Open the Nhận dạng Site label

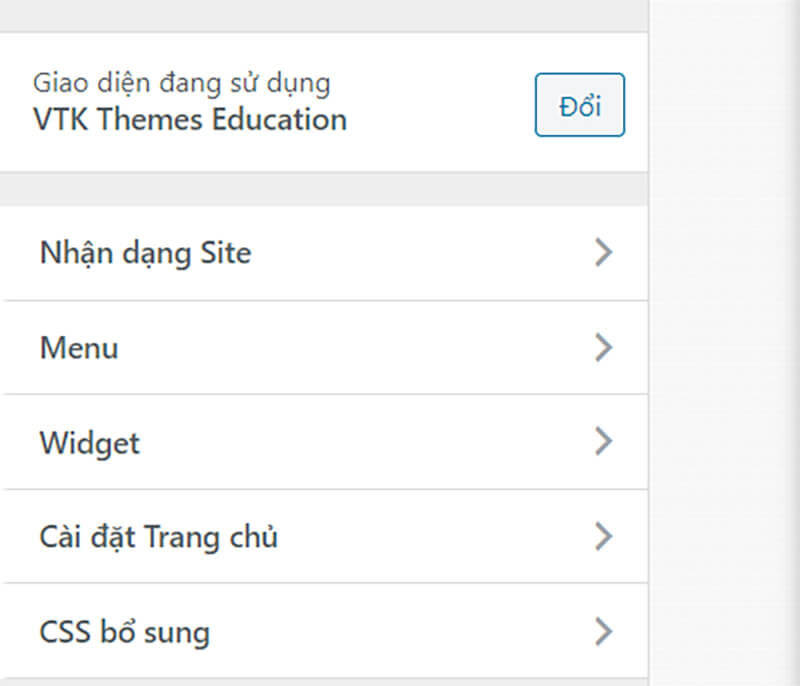(x=145, y=253)
